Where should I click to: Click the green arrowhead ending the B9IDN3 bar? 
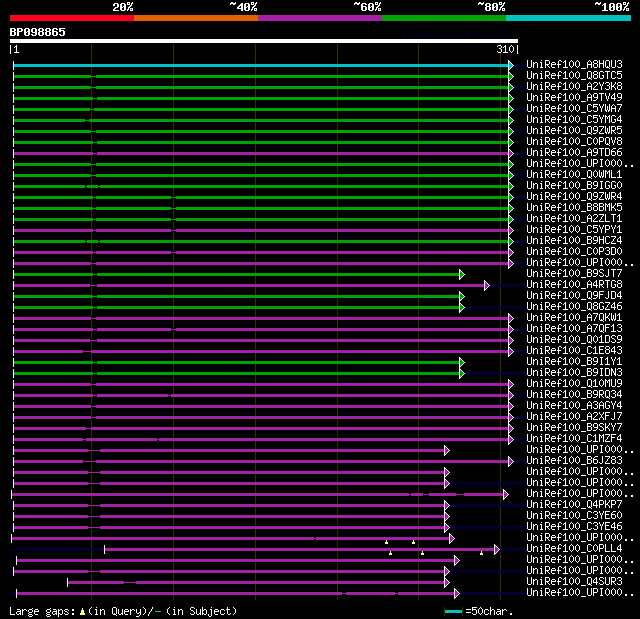(x=462, y=374)
